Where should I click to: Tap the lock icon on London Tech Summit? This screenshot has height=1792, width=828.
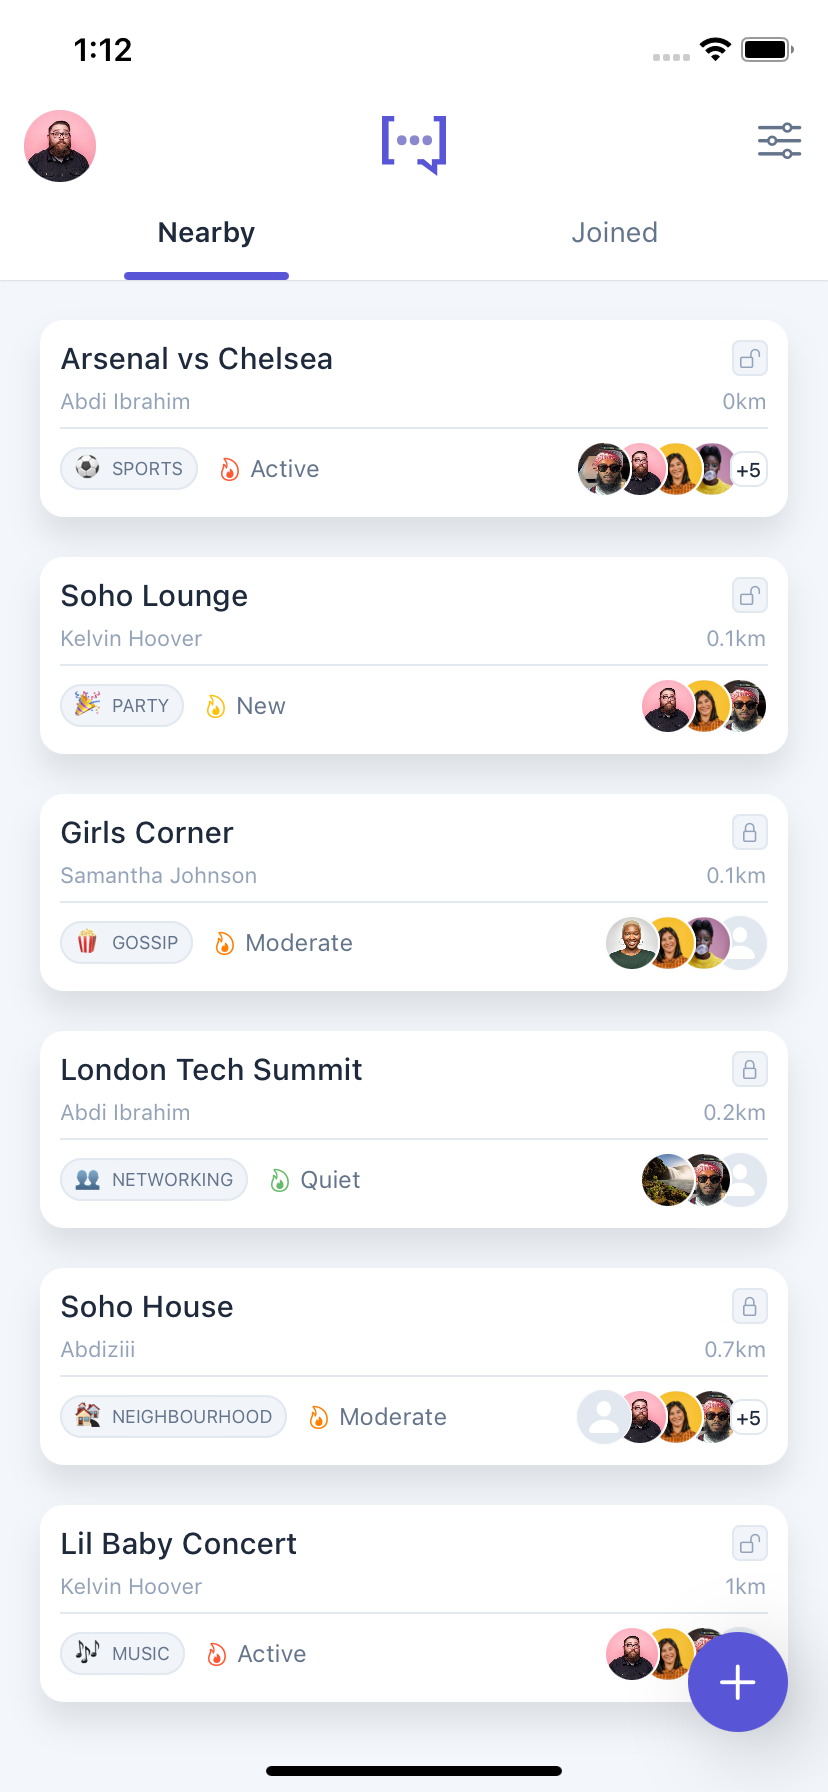(749, 1070)
